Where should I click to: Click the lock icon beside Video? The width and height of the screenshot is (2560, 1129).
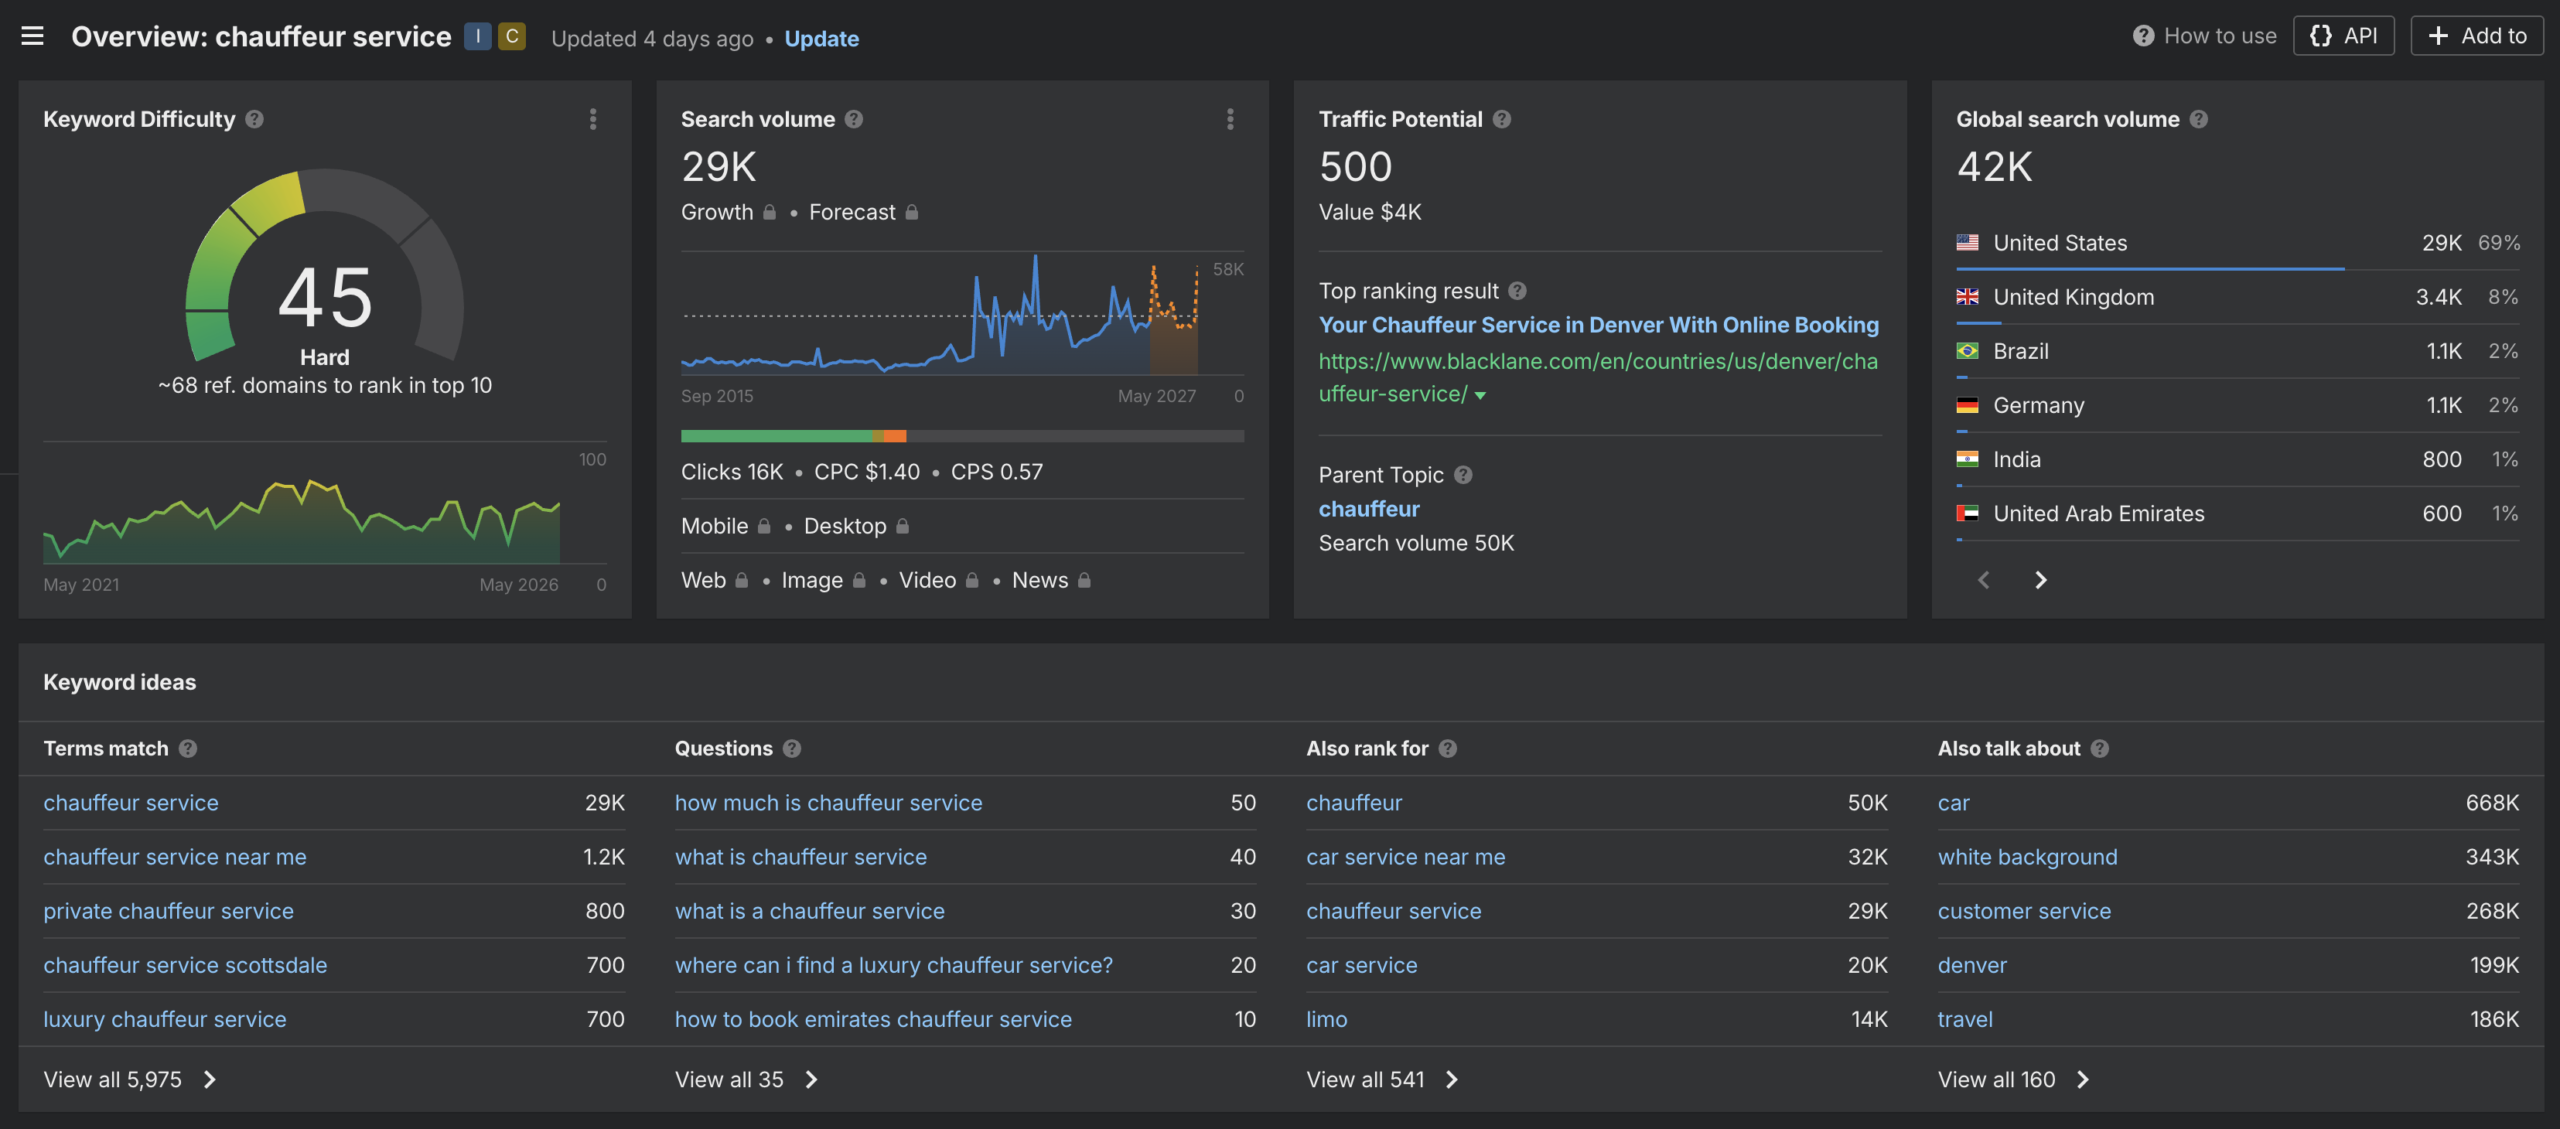point(972,580)
